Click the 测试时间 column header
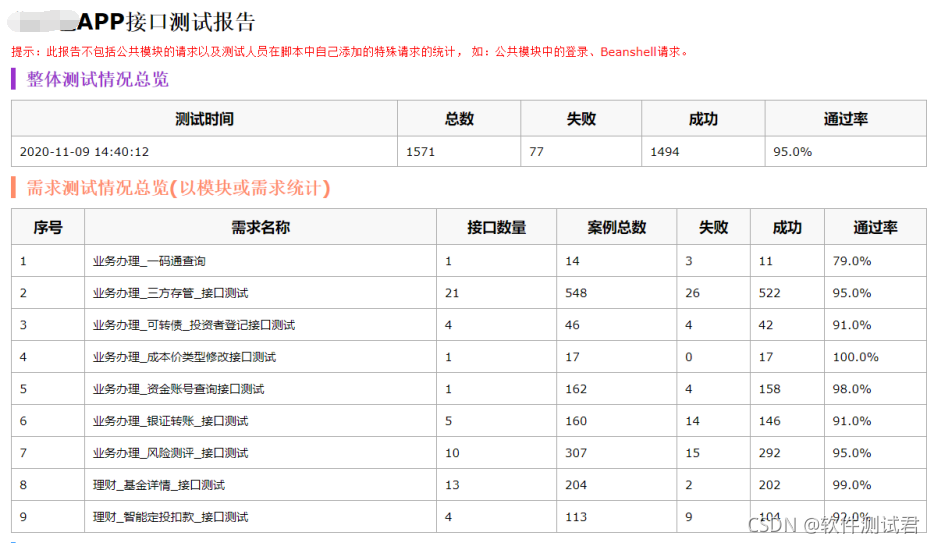Viewport: 935px width, 543px height. [205, 119]
